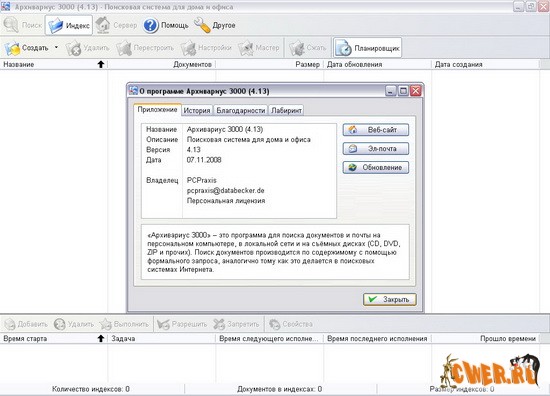Open the Лабиринт tab
Image resolution: width=550 pixels, height=396 pixels.
click(x=286, y=110)
